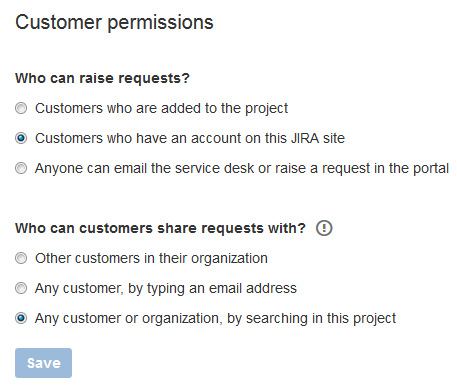Image resolution: width=457 pixels, height=390 pixels.
Task: Click the word 'portal' in the third option
Action: pyautogui.click(x=431, y=169)
